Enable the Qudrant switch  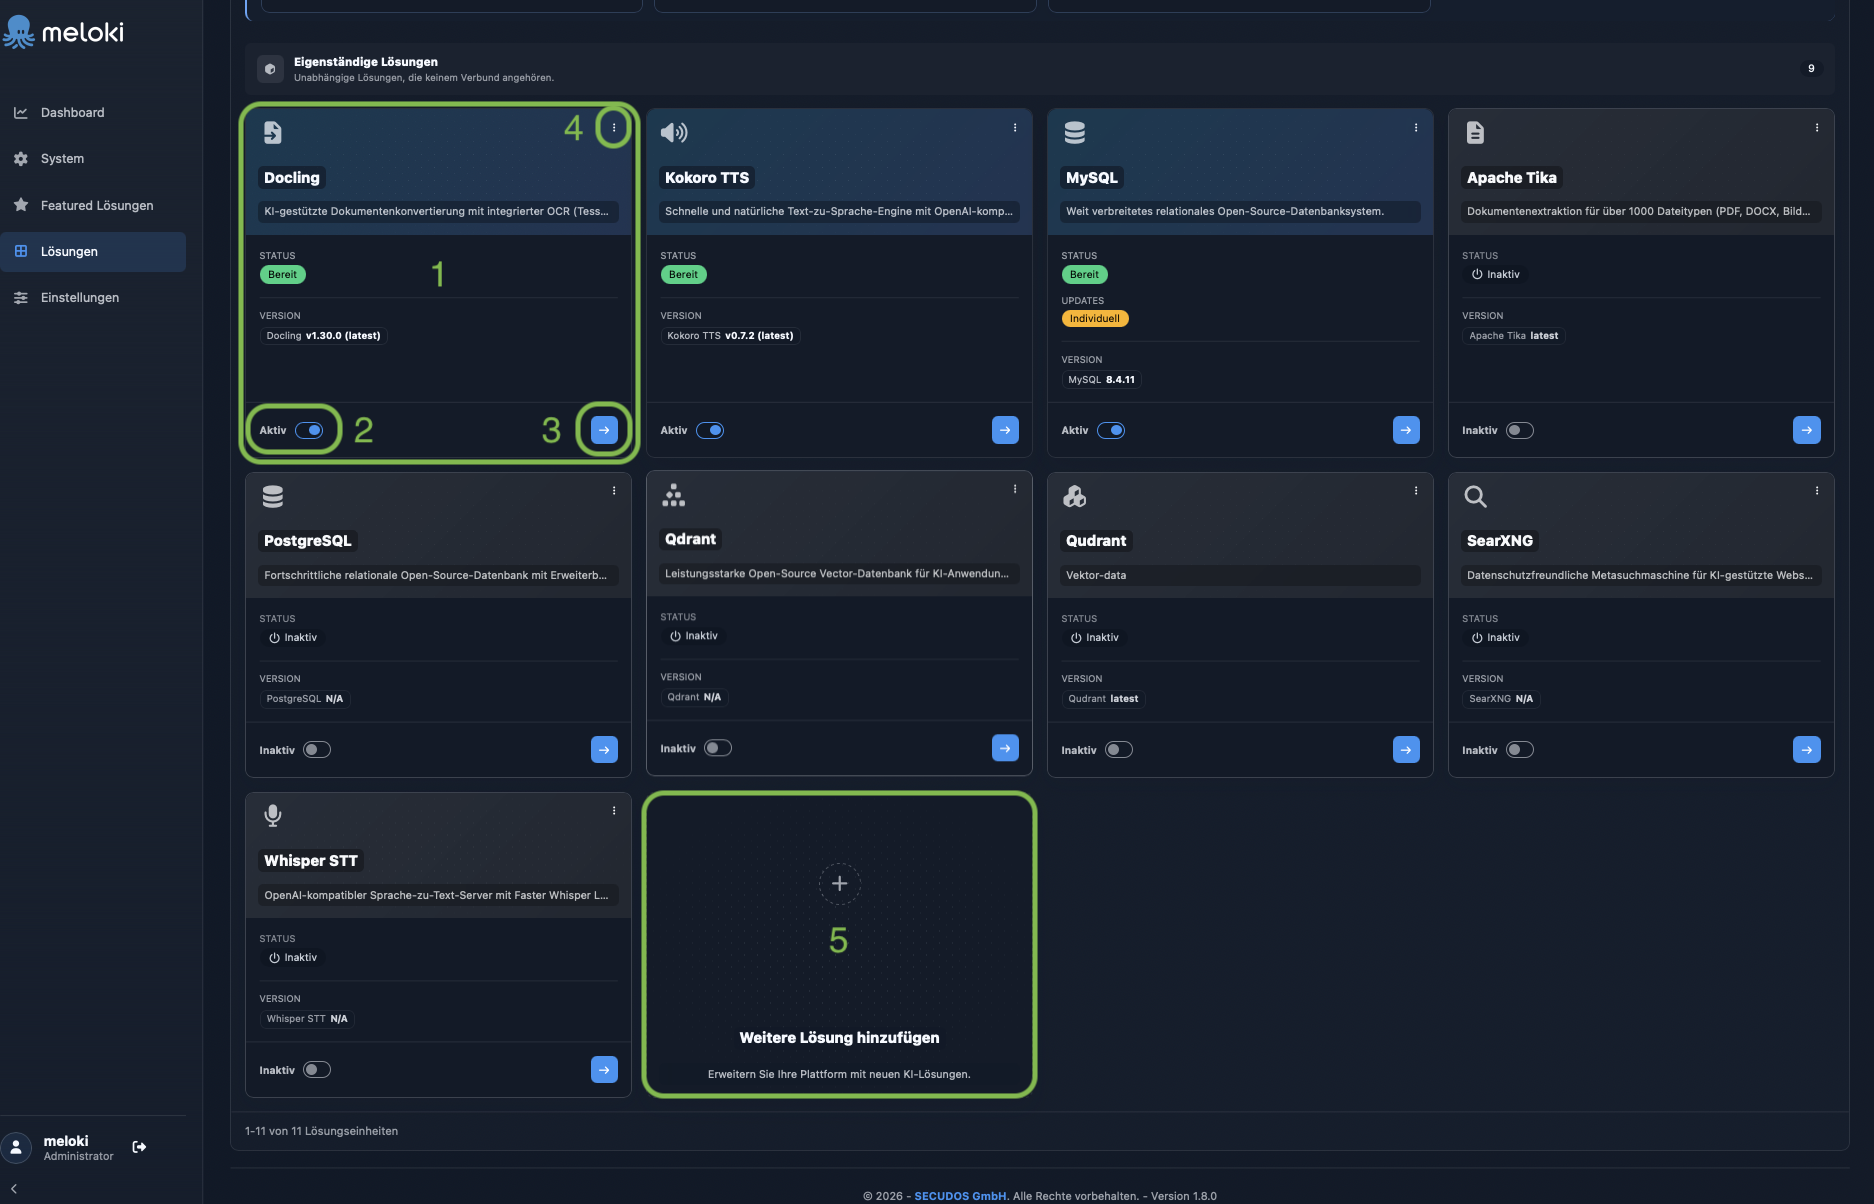pyautogui.click(x=1119, y=750)
